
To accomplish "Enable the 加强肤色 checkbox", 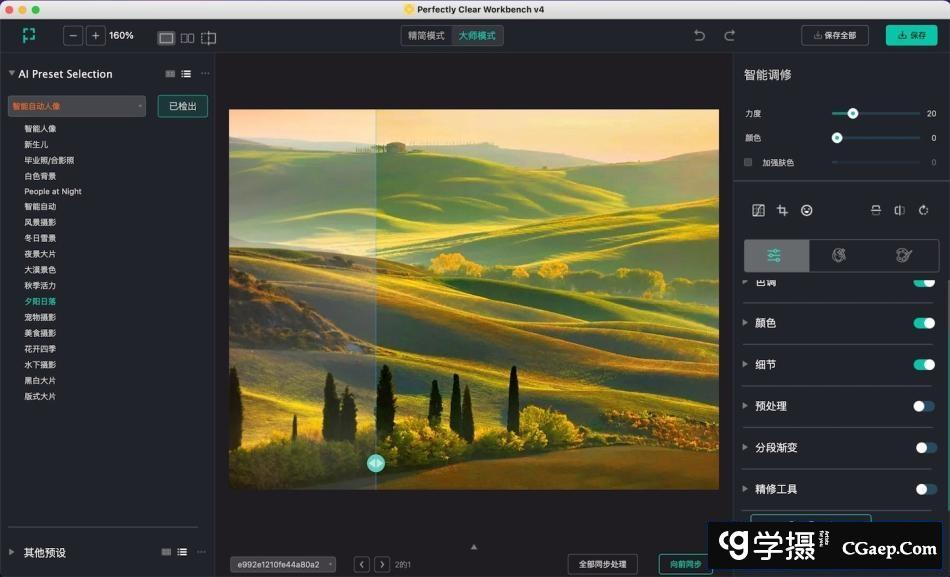I will point(748,162).
